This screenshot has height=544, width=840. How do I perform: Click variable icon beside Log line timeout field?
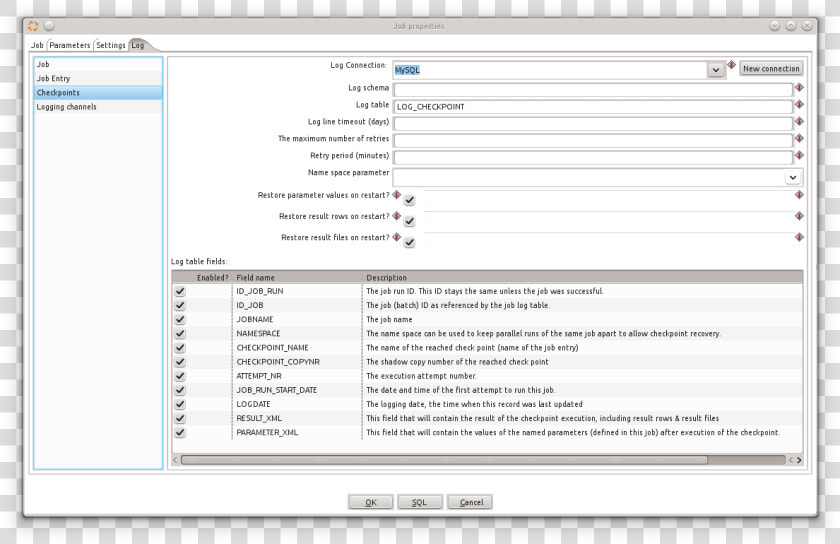pos(799,122)
